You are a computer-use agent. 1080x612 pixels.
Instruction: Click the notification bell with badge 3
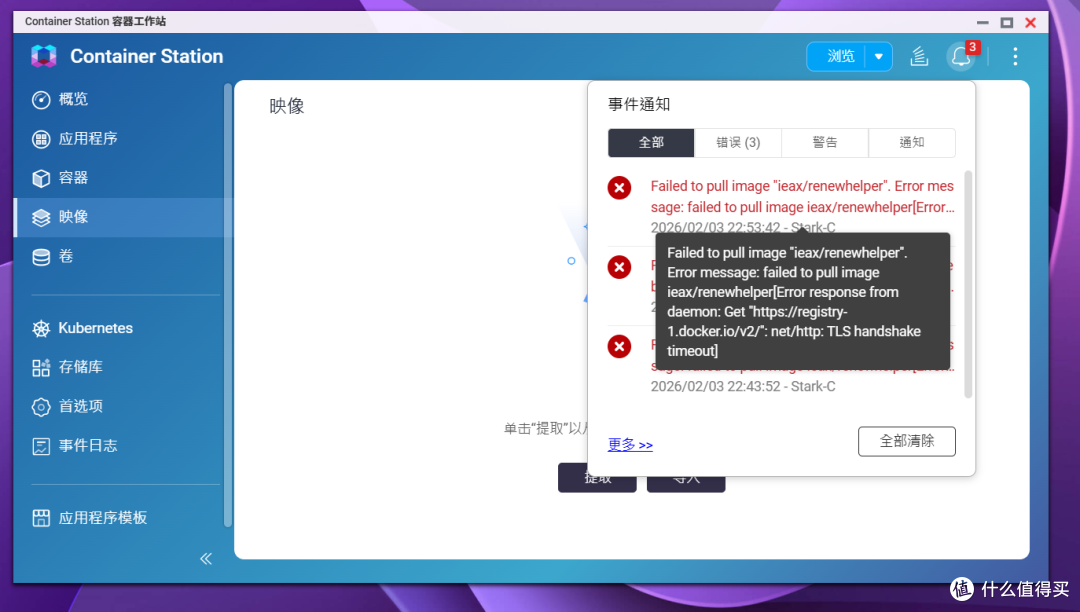coord(962,56)
